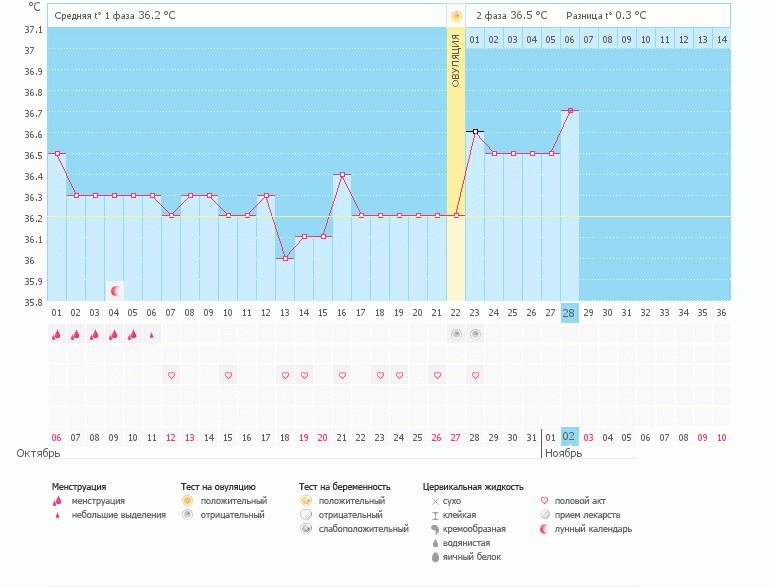Select the 36.7 temperature point on day 28
This screenshot has height=587, width=769.
pos(570,111)
